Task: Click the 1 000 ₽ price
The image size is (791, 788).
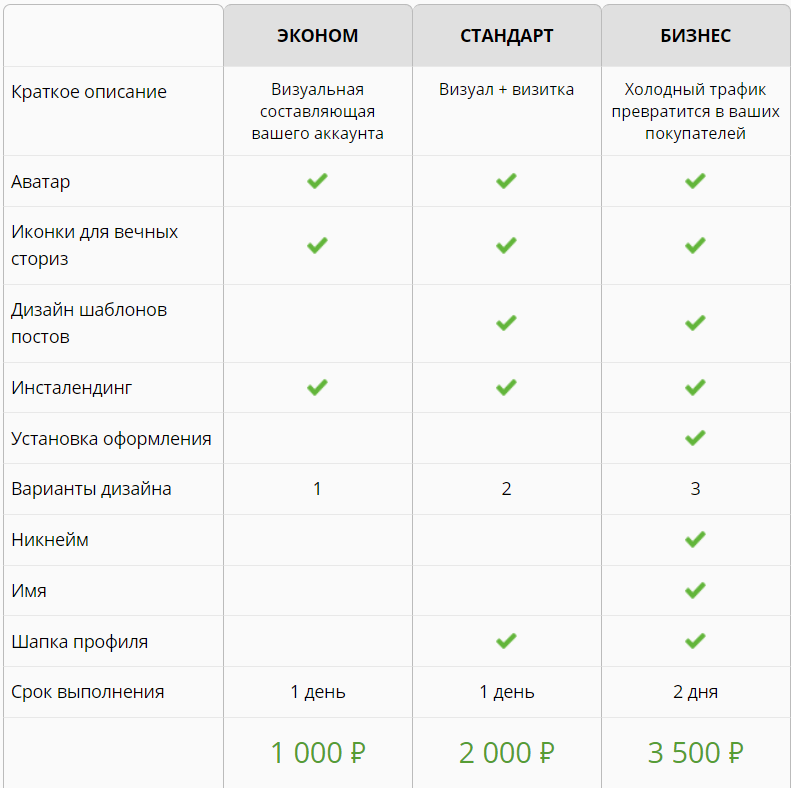Action: point(318,753)
